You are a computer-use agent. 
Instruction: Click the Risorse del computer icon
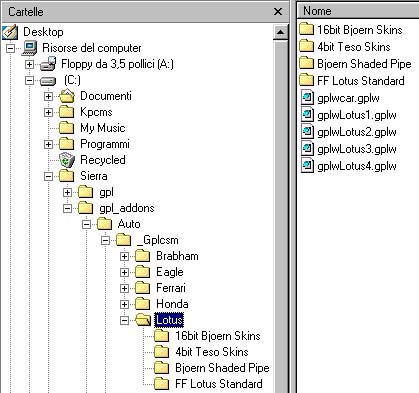click(29, 48)
